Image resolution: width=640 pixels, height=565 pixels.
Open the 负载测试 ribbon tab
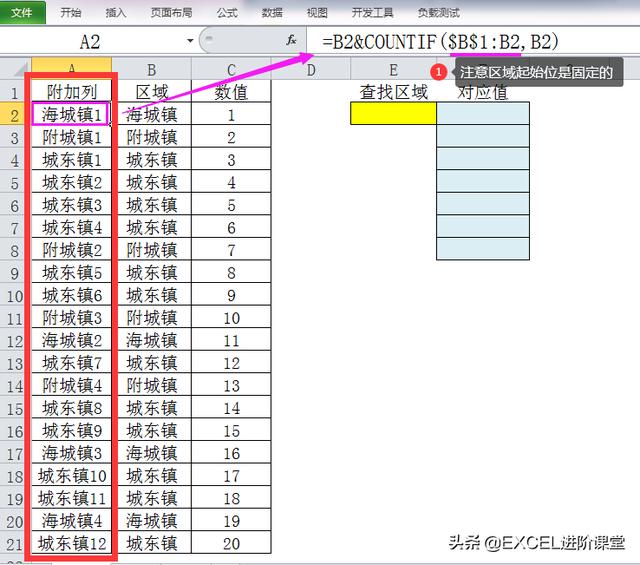click(x=438, y=13)
